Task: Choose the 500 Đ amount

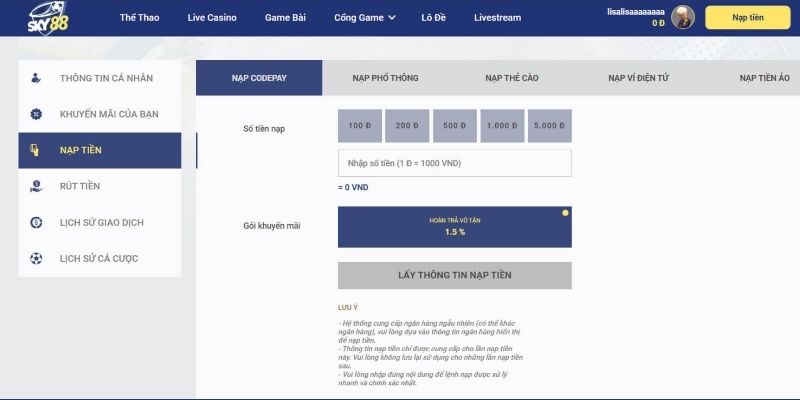Action: coord(455,126)
